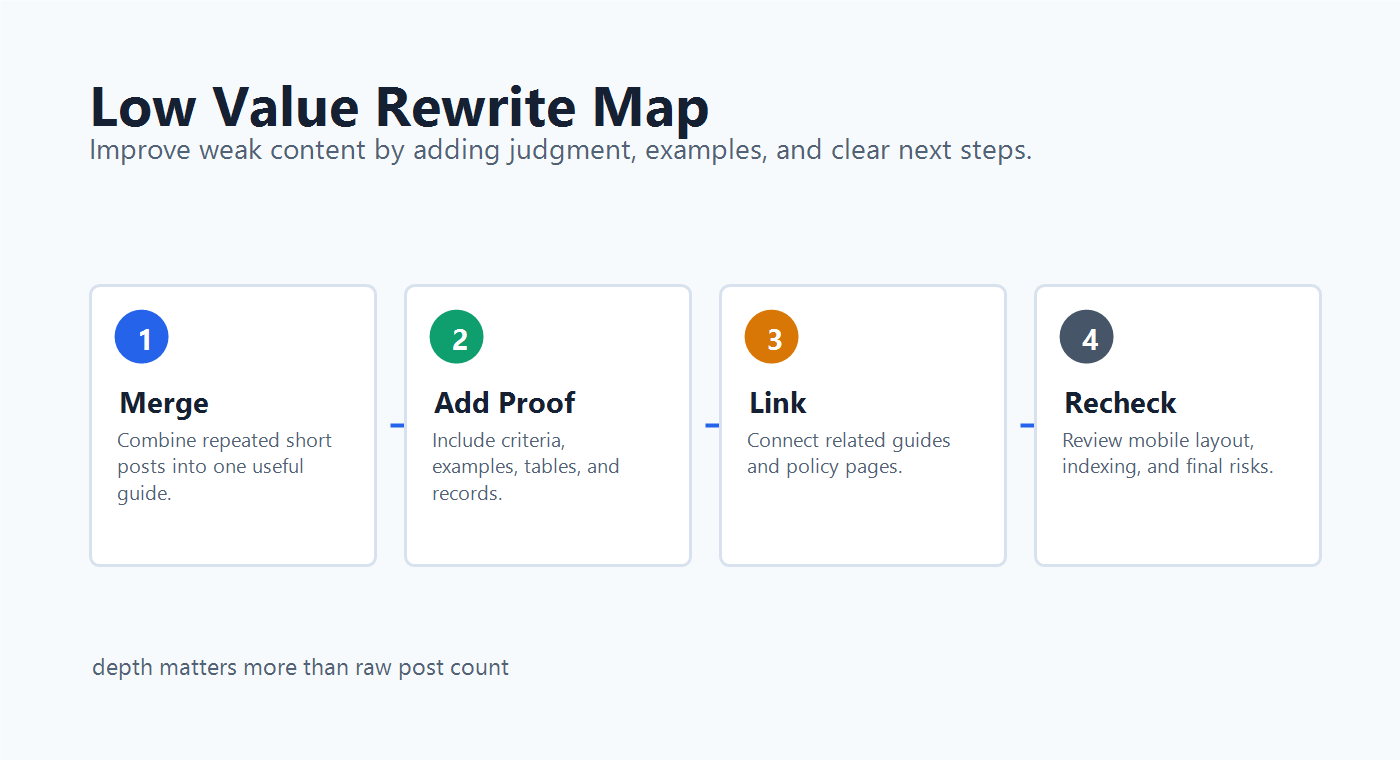Click the orange number 3 circle
The height and width of the screenshot is (760, 1400).
(x=772, y=337)
